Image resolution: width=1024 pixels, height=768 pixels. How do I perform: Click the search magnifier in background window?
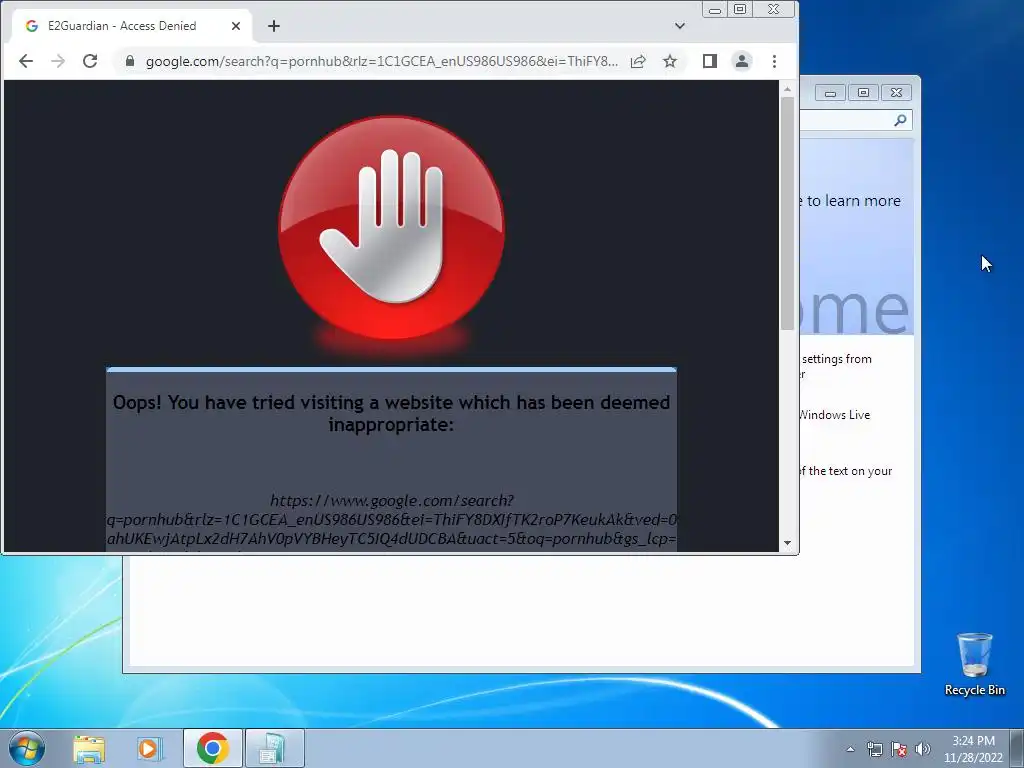tap(901, 120)
